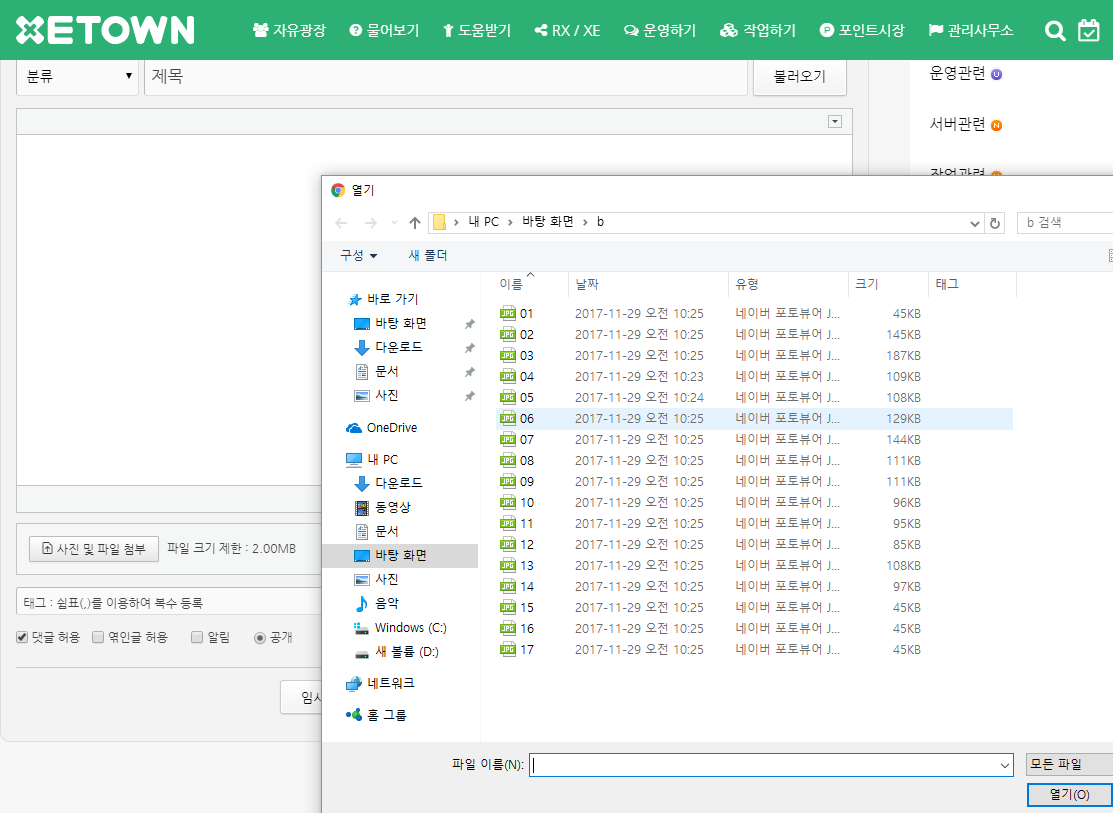Expand the 구성 dropdown menu
Screen dimensions: 1113x813
point(358,256)
